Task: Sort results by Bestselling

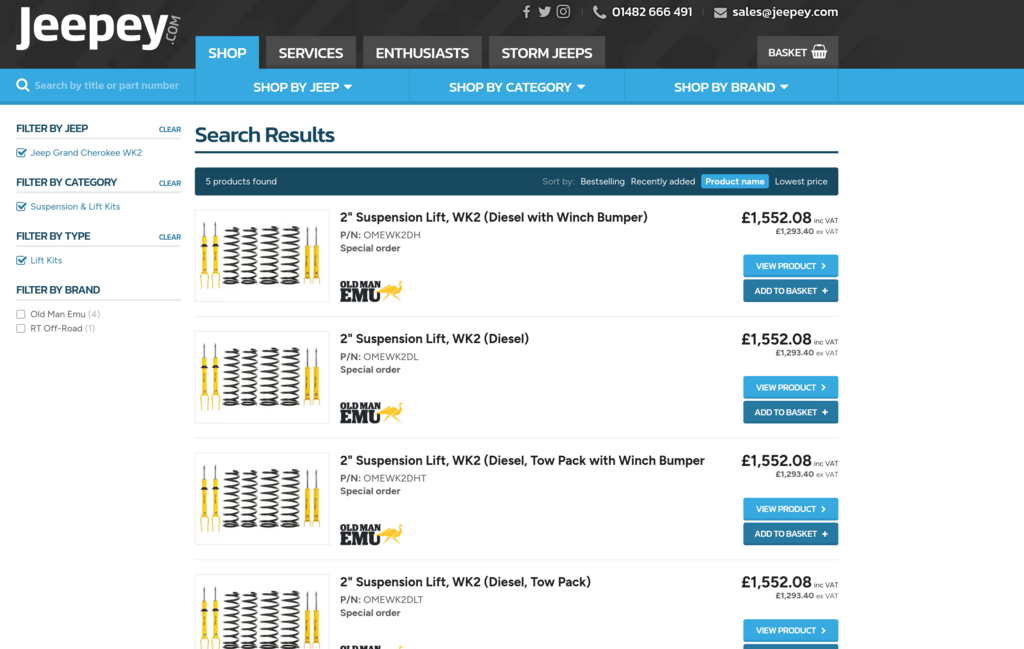Action: (602, 182)
